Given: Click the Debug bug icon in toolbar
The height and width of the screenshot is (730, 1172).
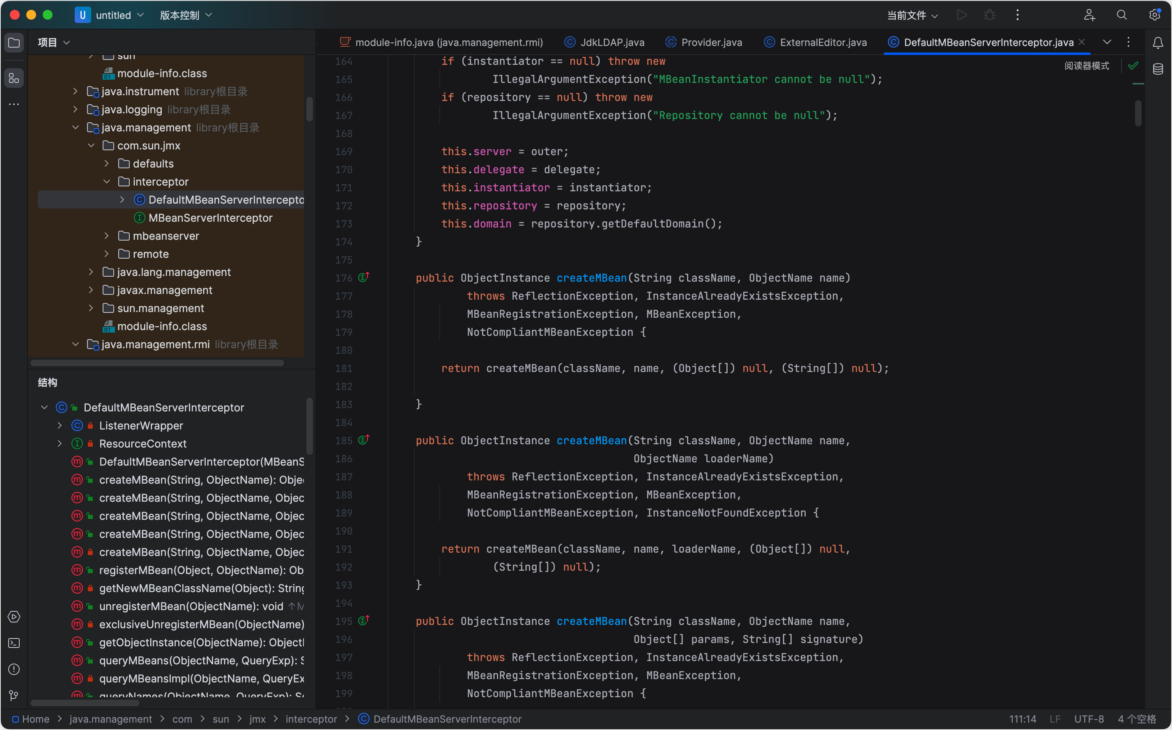Looking at the screenshot, I should click(990, 15).
